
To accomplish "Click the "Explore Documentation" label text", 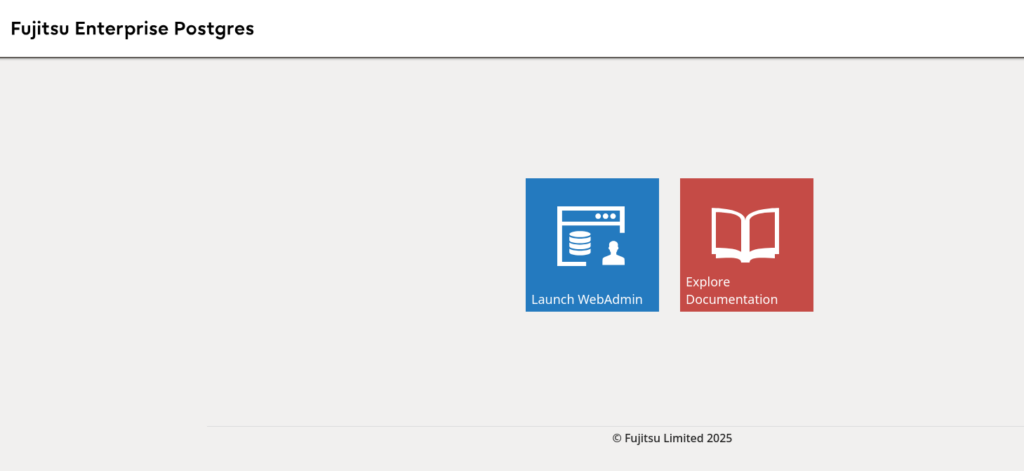I will (x=731, y=291).
